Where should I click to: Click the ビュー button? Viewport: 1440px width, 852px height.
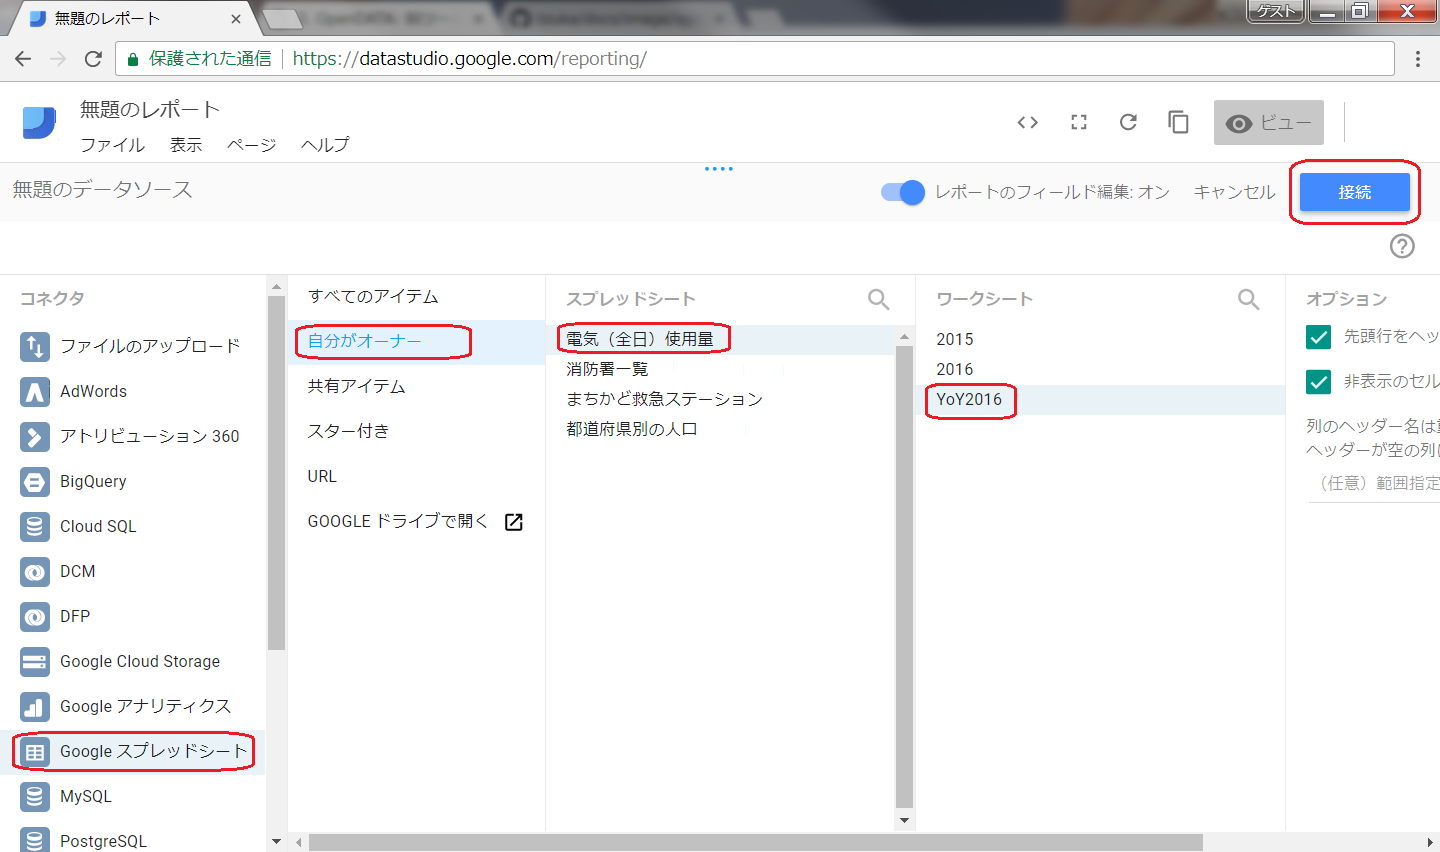pos(1269,122)
